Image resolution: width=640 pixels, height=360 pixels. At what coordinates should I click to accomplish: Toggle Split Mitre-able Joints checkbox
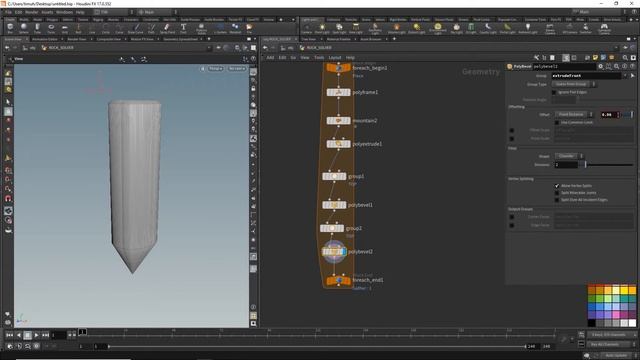(557, 193)
